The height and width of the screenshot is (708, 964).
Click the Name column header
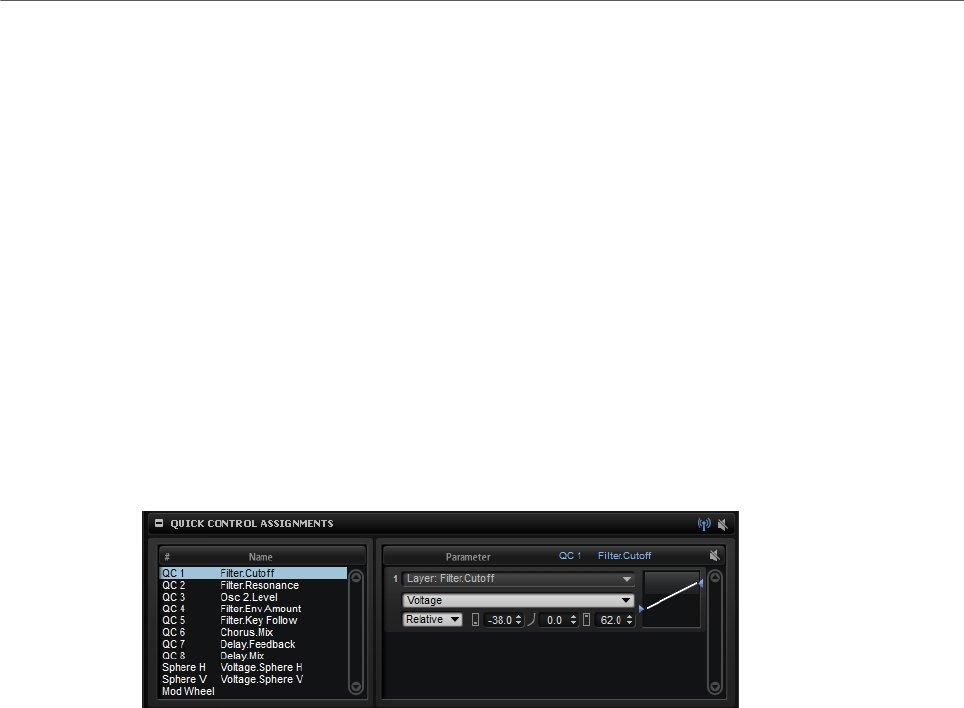click(x=261, y=557)
